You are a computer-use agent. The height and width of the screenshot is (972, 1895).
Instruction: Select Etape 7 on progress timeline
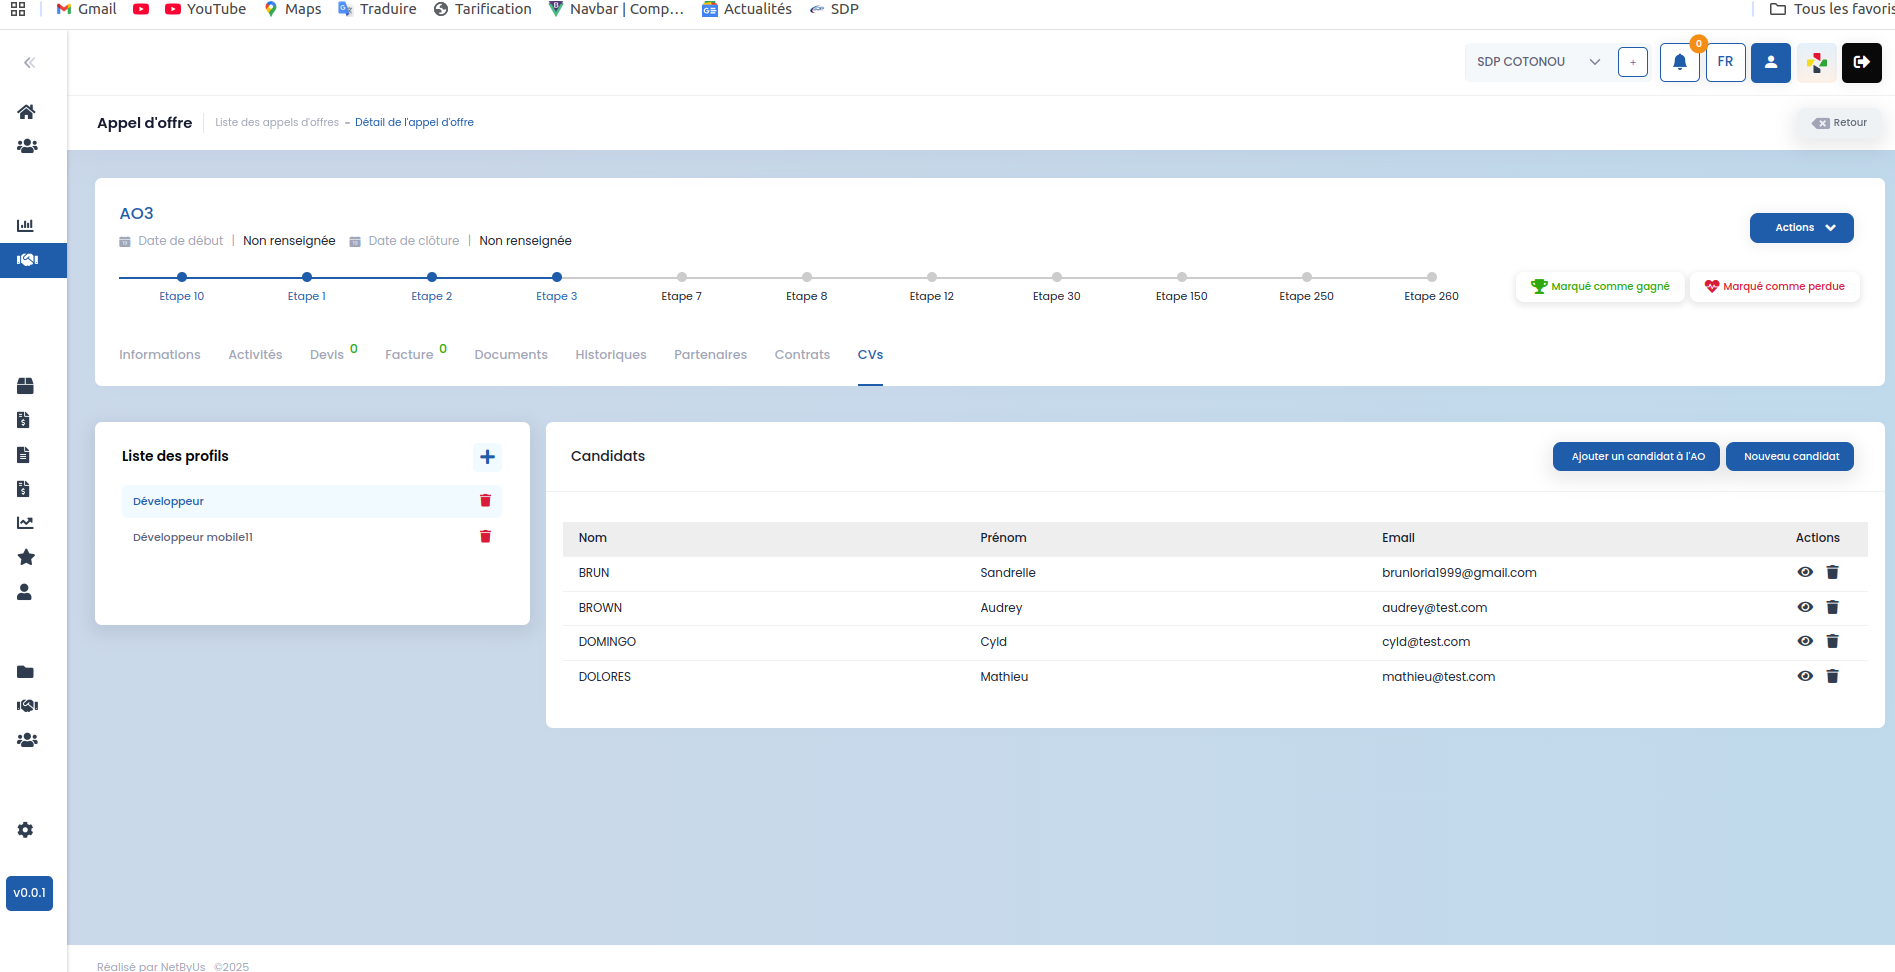681,277
